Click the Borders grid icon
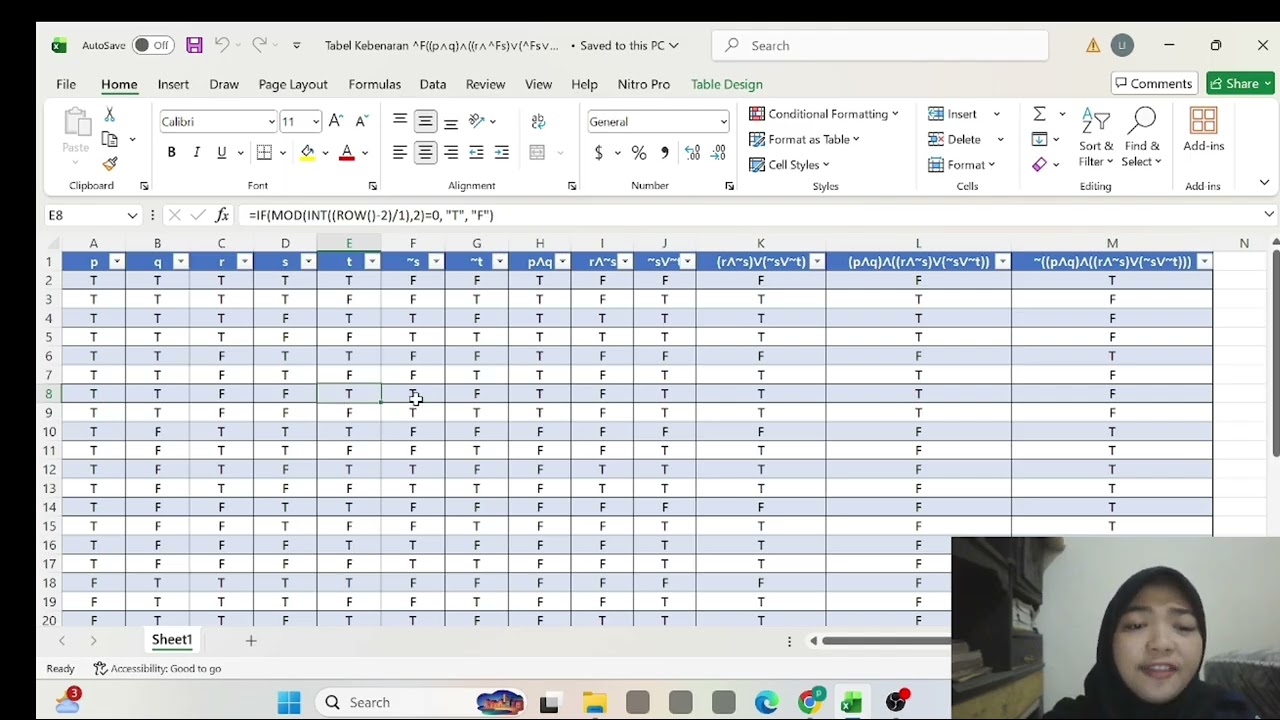Viewport: 1280px width, 720px height. [x=264, y=152]
